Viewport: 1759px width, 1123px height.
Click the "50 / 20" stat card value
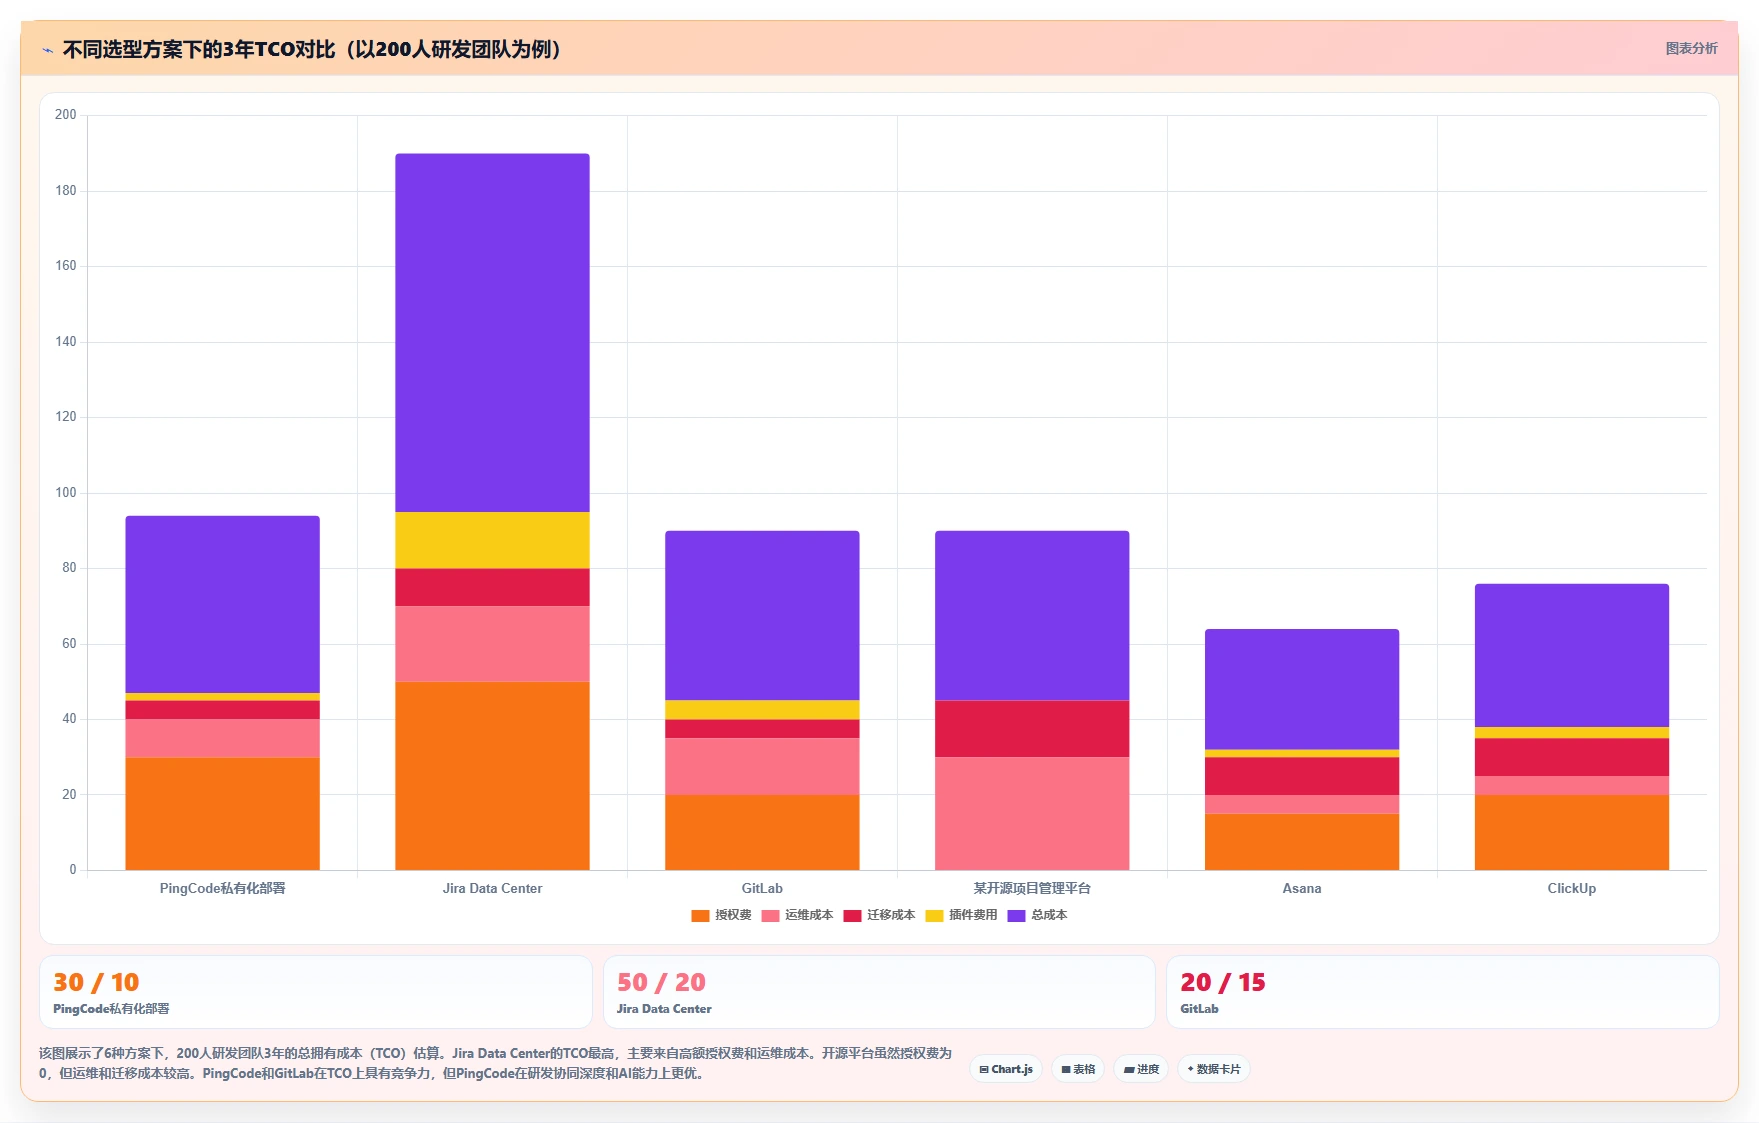pyautogui.click(x=661, y=982)
